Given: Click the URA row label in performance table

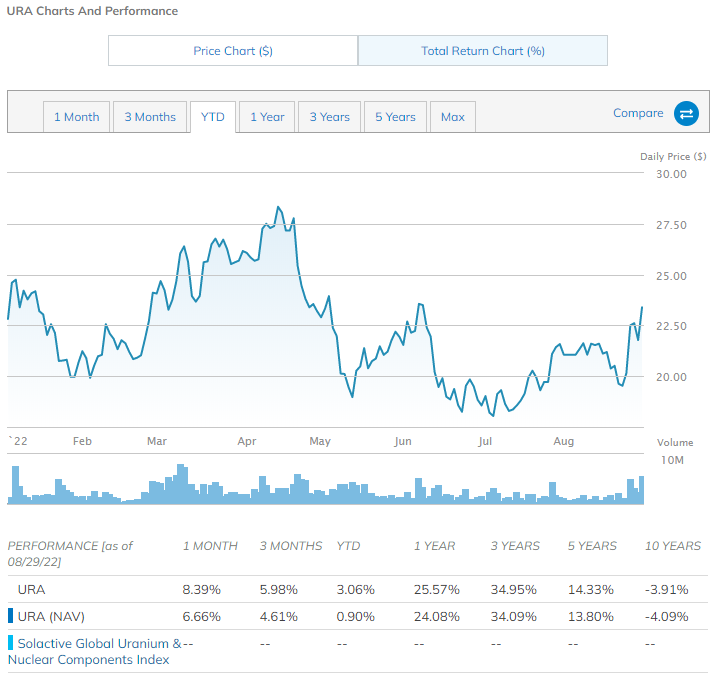Looking at the screenshot, I should coord(31,589).
